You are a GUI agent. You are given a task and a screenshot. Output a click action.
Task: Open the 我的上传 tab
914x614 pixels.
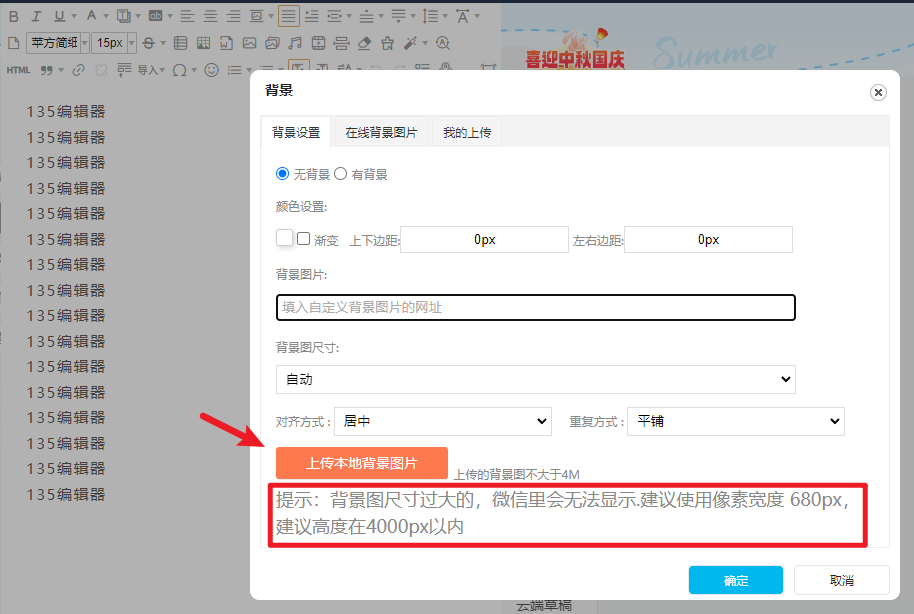(467, 132)
